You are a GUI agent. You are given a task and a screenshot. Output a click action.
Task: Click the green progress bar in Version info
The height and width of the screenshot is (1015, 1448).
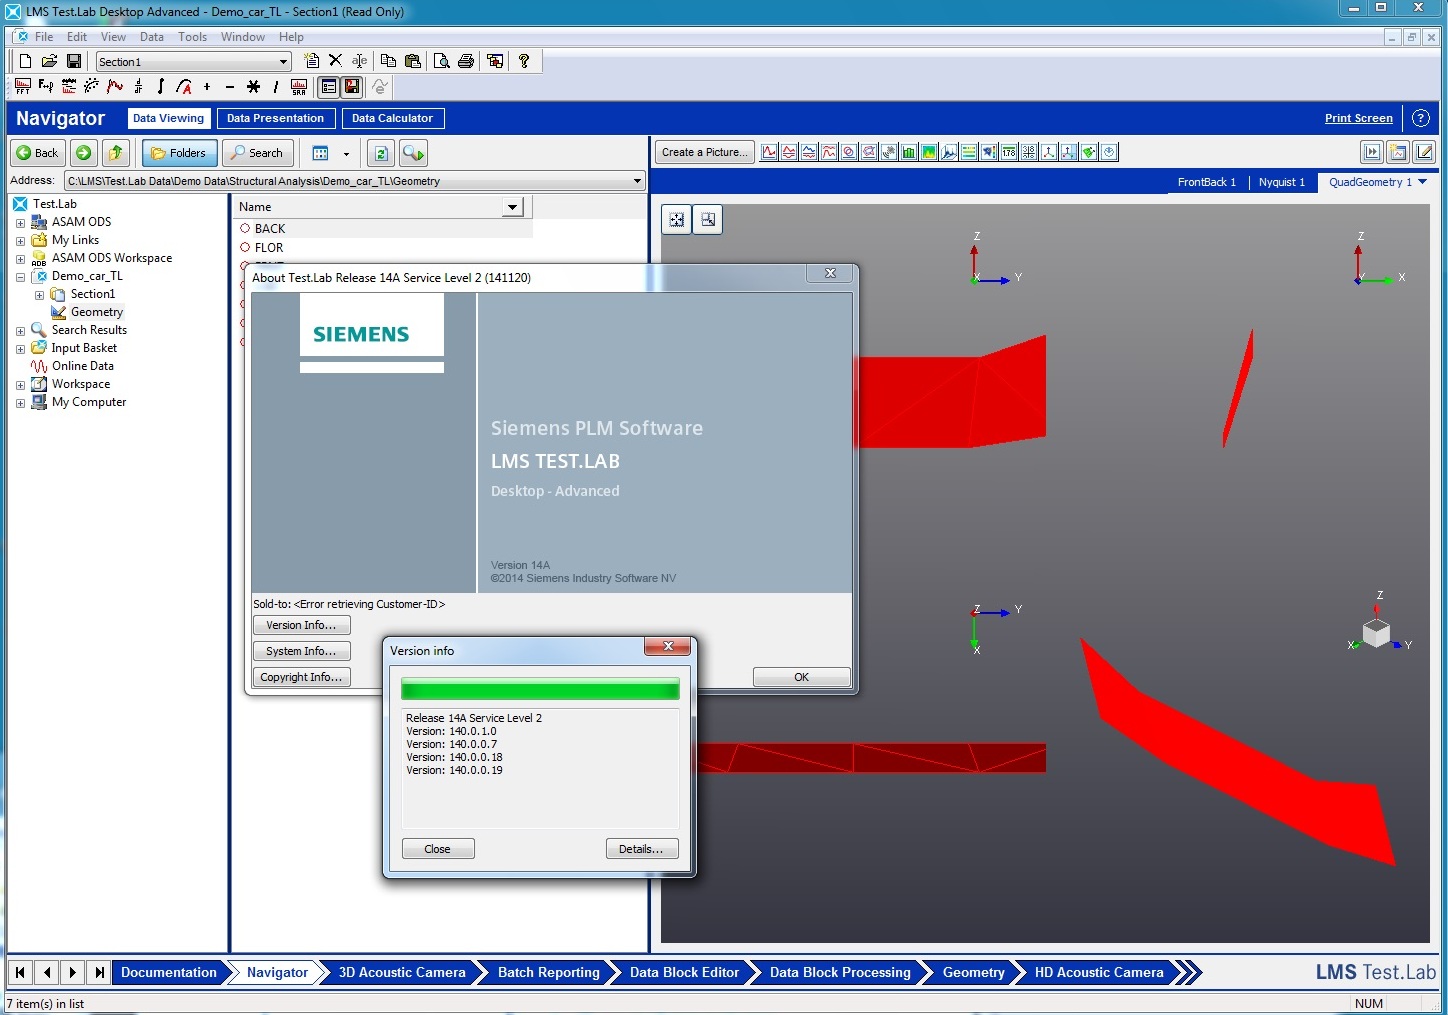(540, 689)
